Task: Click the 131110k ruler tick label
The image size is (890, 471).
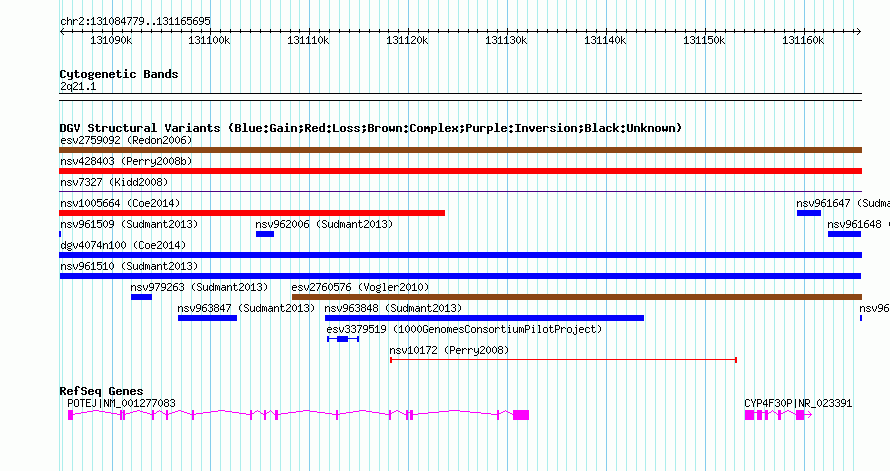Action: 308,40
